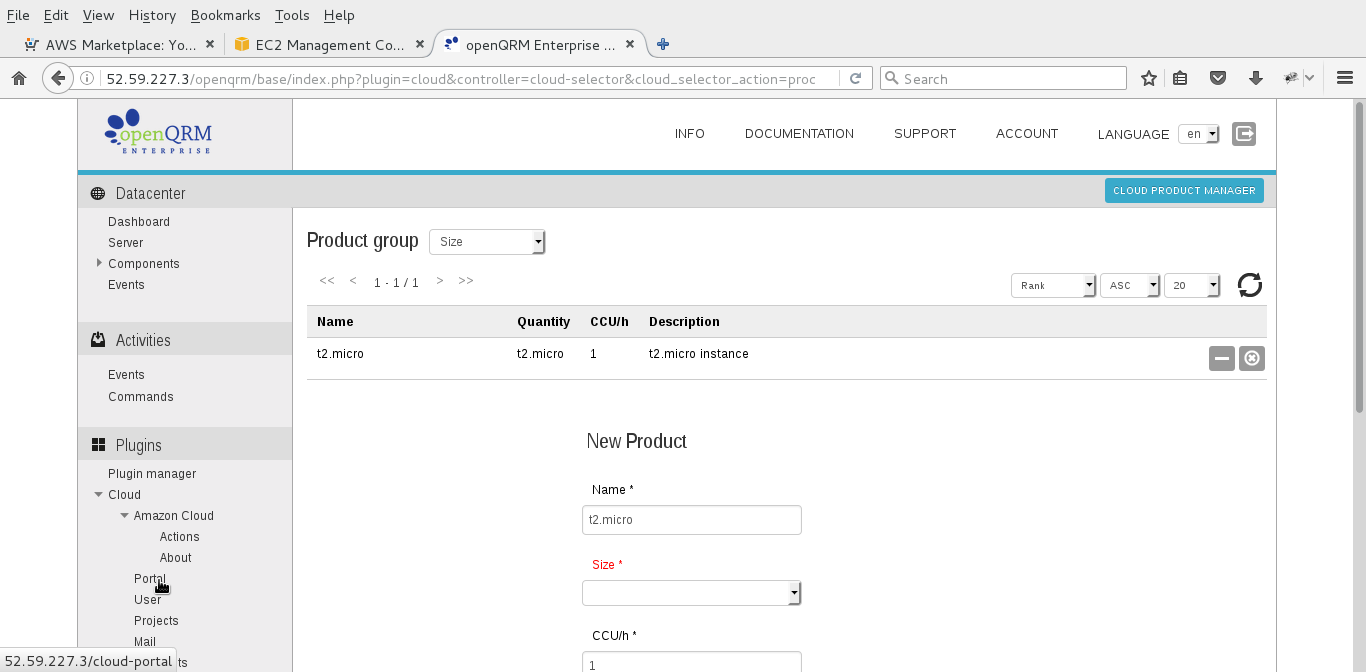Viewport: 1366px width, 672px height.
Task: Open the Firefox downloads arrow
Action: [x=1256, y=78]
